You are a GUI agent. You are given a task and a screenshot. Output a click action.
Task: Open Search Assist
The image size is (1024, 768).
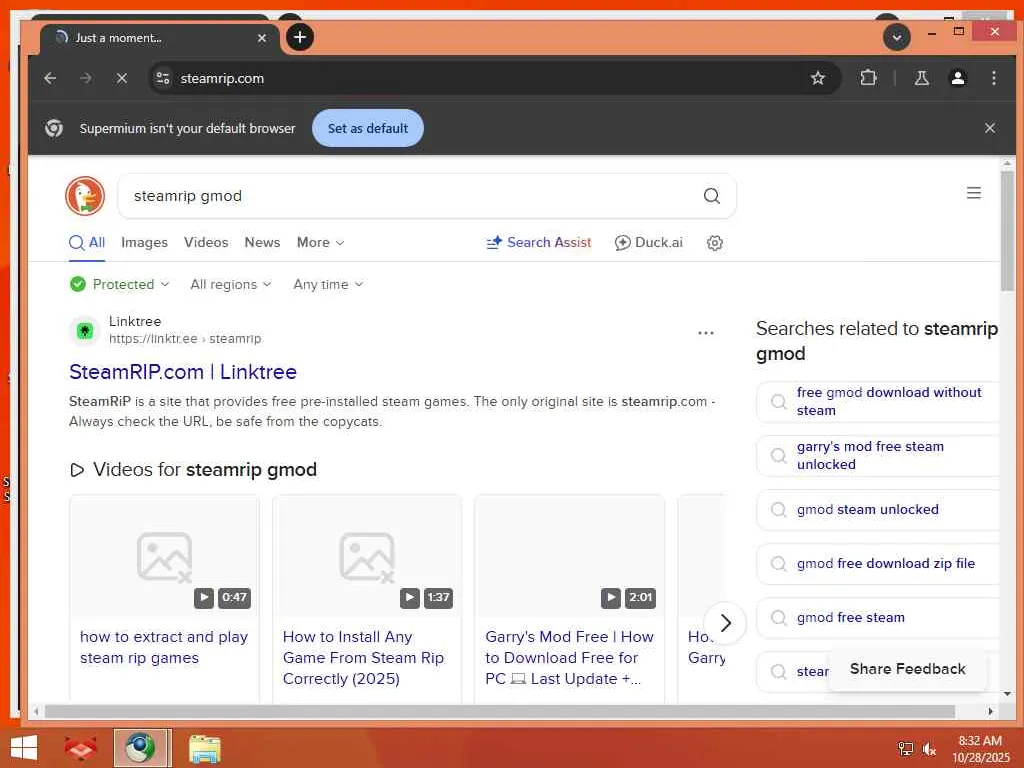(x=539, y=242)
